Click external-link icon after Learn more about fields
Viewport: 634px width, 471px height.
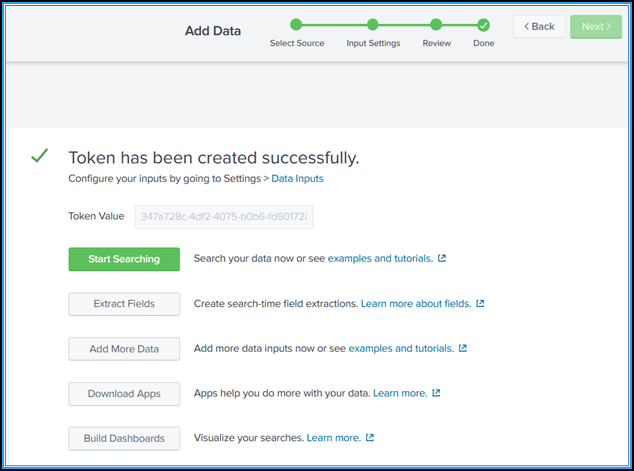click(x=480, y=303)
